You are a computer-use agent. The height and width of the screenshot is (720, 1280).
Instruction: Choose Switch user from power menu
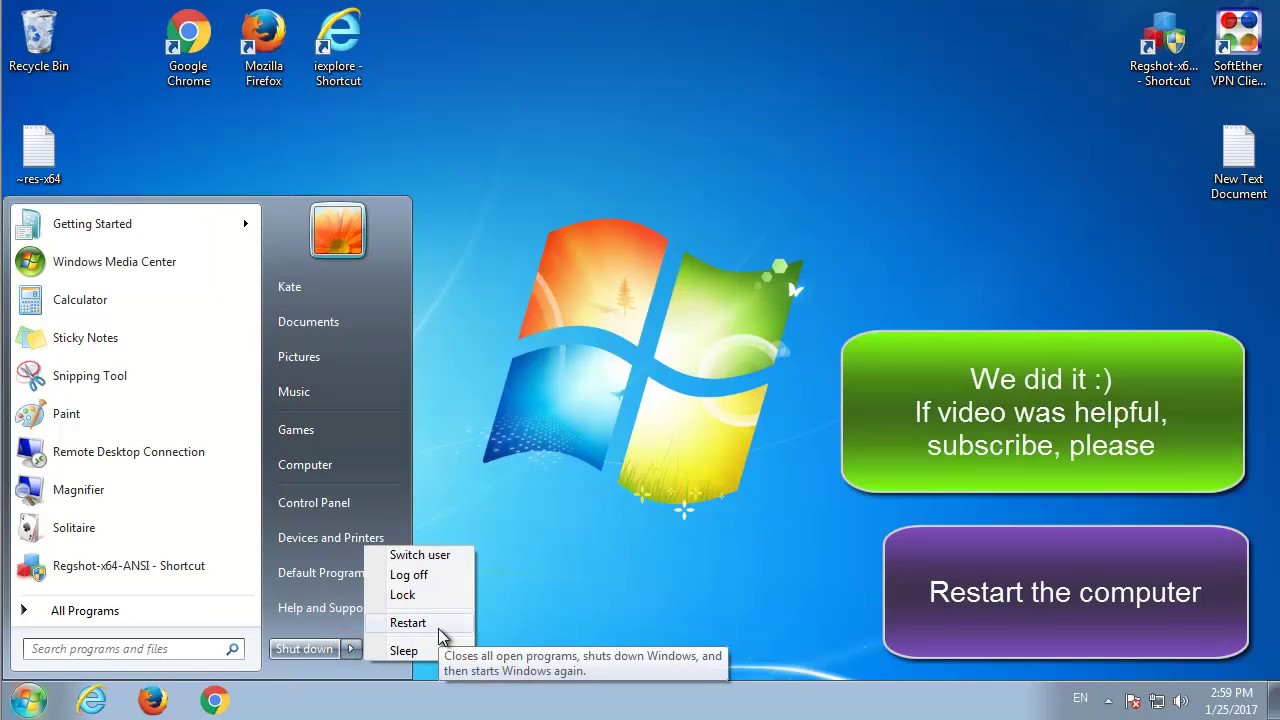(x=419, y=555)
